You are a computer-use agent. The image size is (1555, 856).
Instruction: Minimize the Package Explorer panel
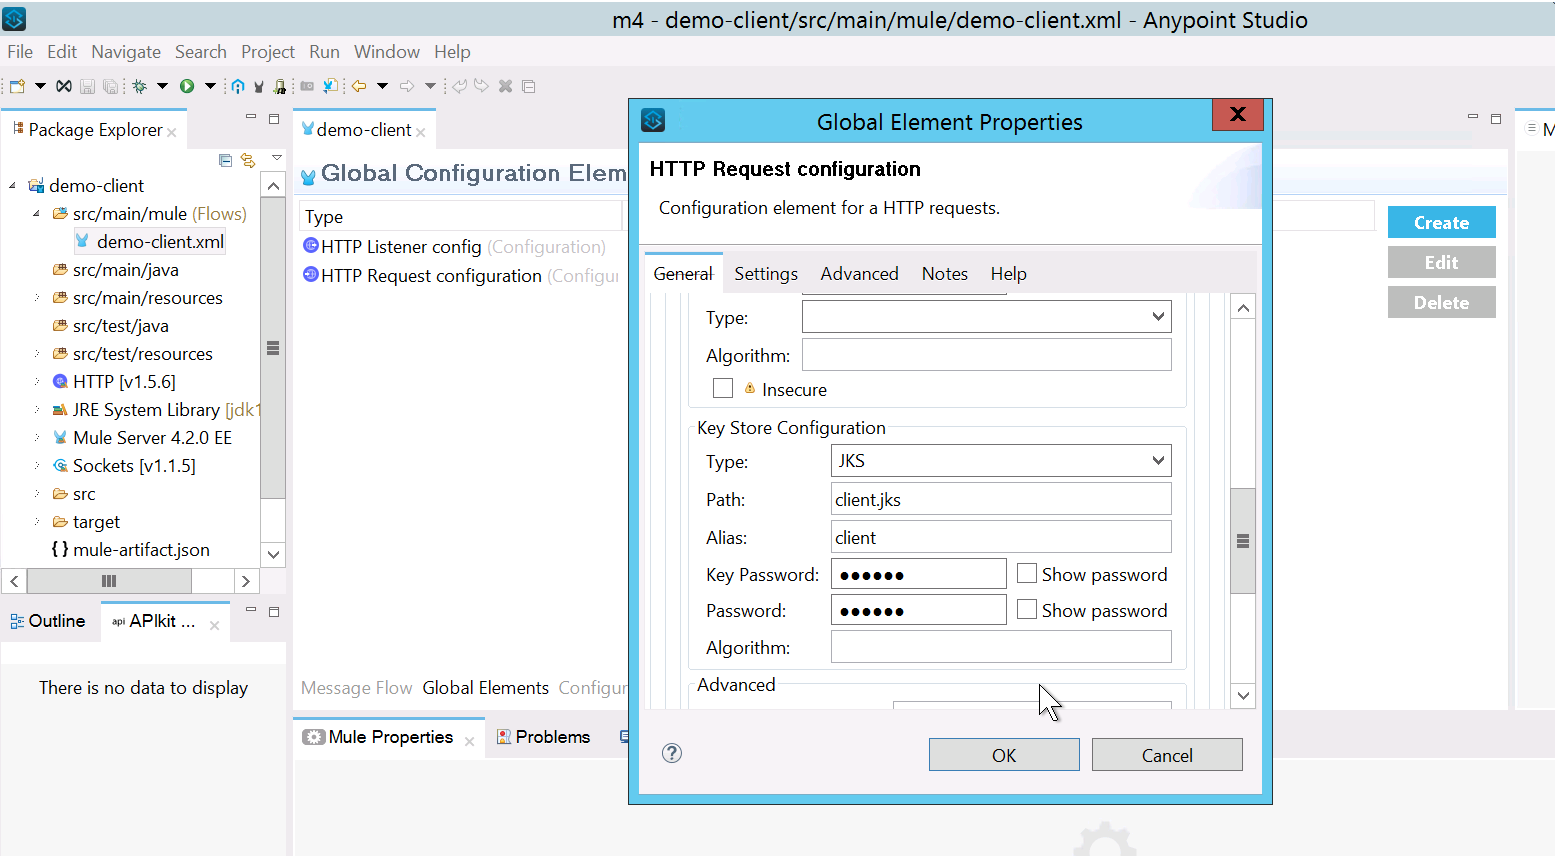click(x=251, y=118)
